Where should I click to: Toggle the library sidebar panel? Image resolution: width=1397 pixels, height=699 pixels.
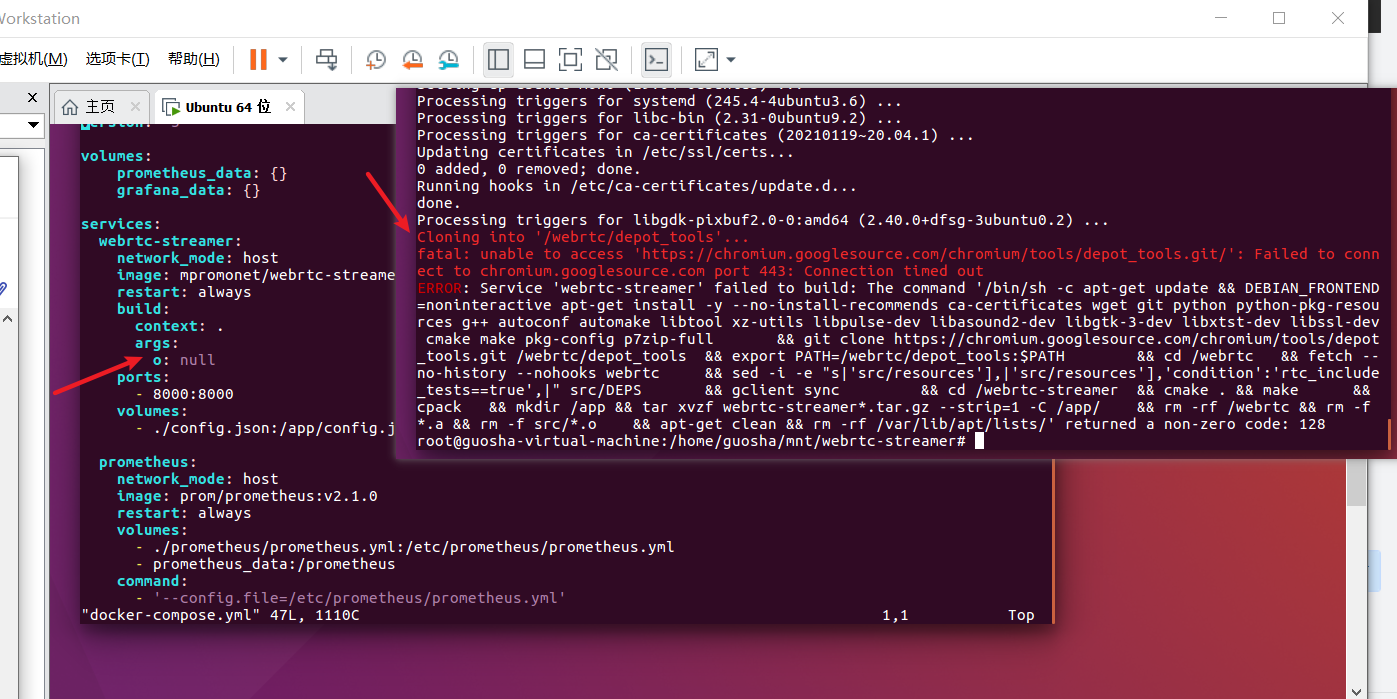498,59
